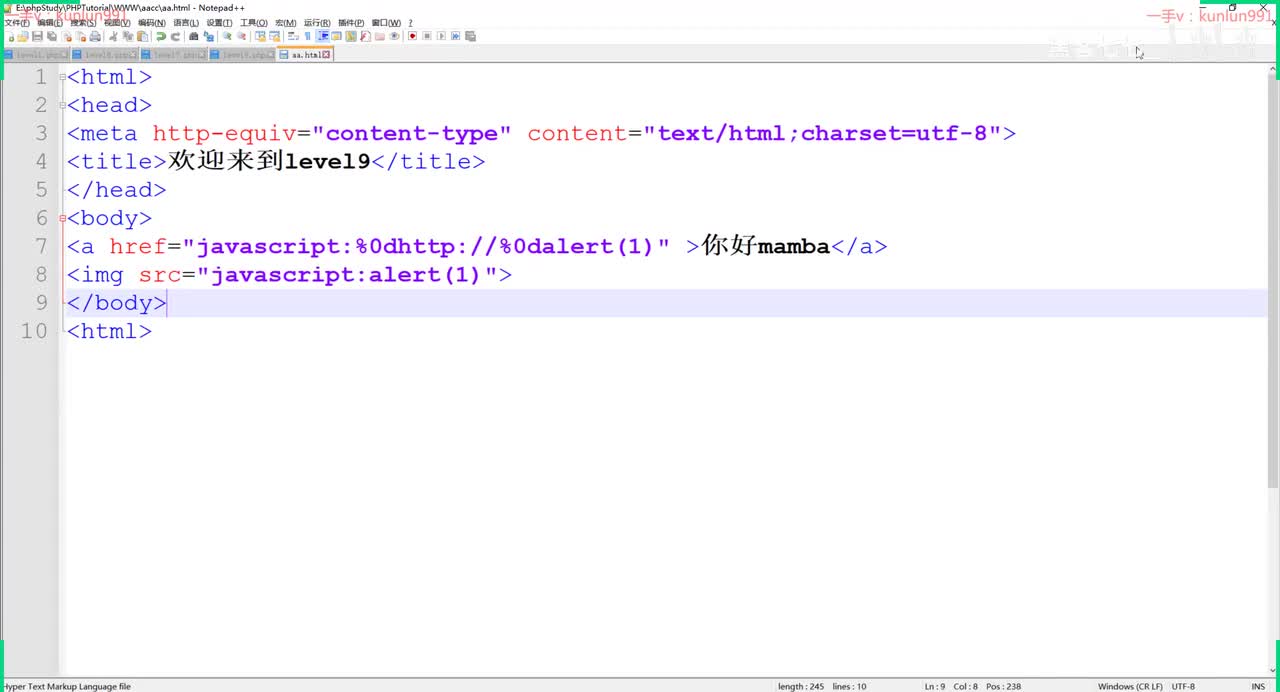
Task: Select the aa.html tab
Action: pyautogui.click(x=305, y=54)
